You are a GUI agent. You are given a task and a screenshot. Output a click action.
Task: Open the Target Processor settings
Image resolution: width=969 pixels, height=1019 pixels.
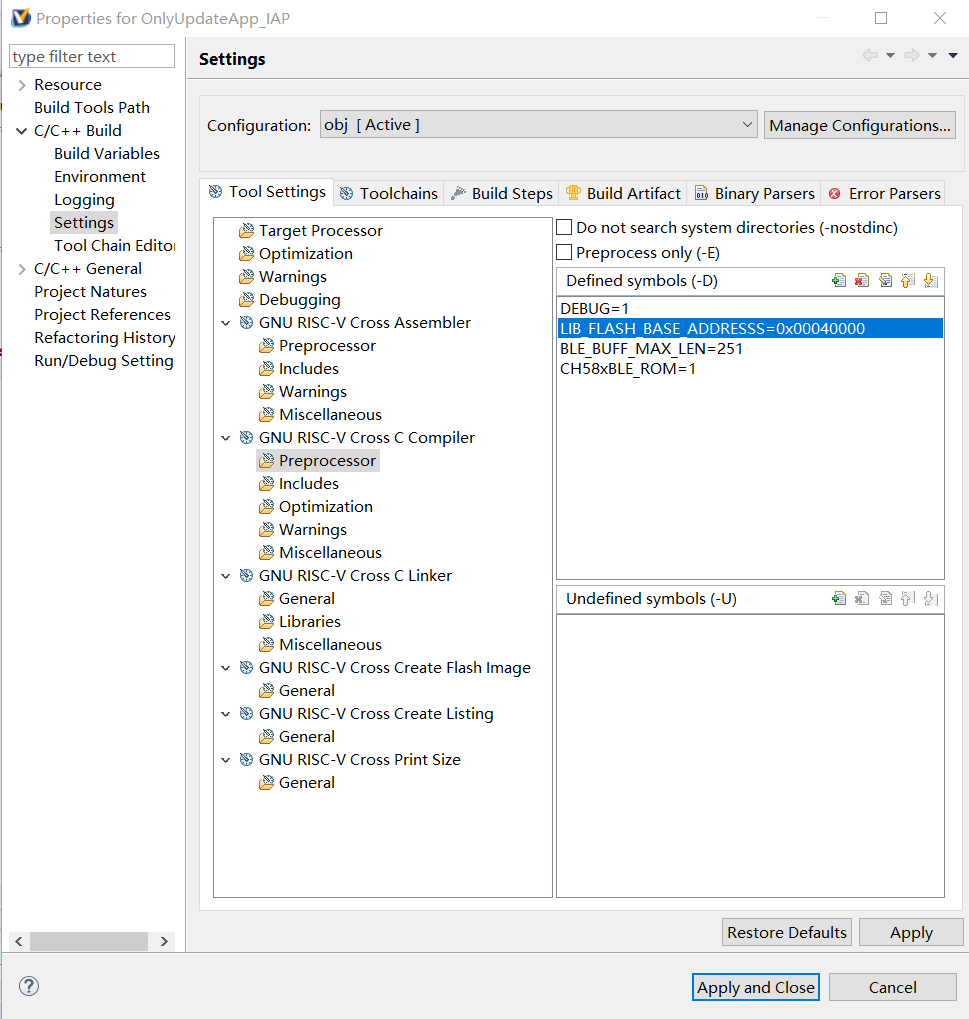(x=320, y=231)
